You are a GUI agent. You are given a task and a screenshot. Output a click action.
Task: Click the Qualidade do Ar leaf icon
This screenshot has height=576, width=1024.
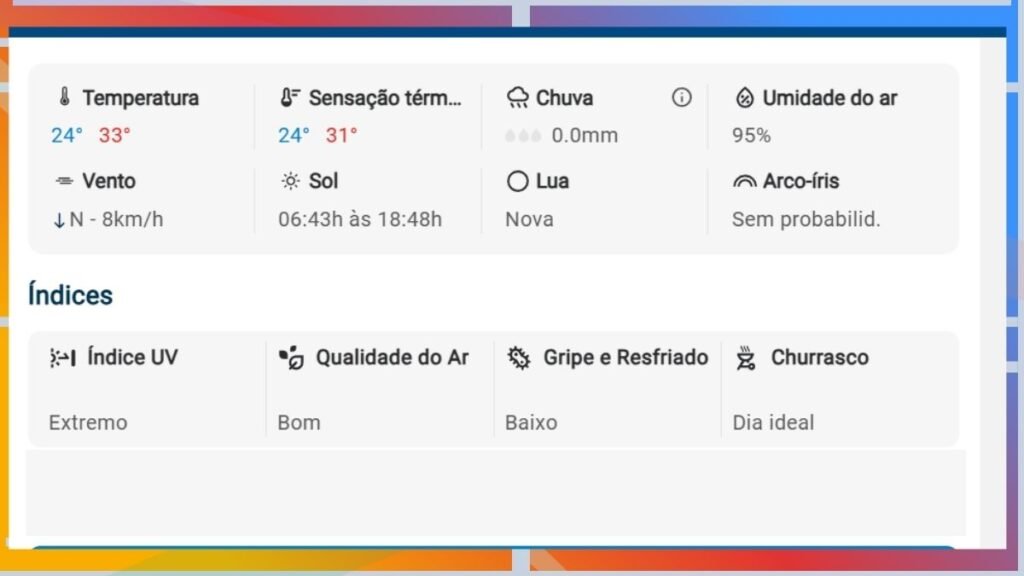click(x=291, y=358)
